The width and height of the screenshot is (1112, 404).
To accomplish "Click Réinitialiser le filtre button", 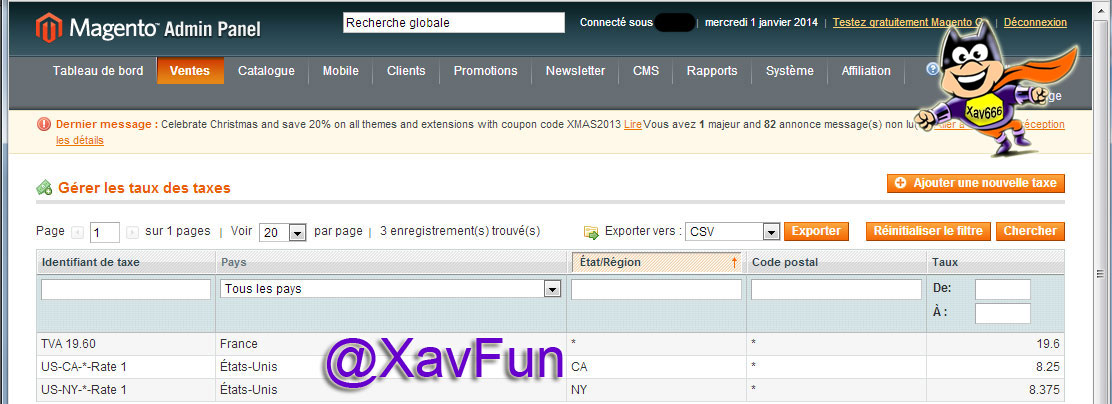I will 928,231.
